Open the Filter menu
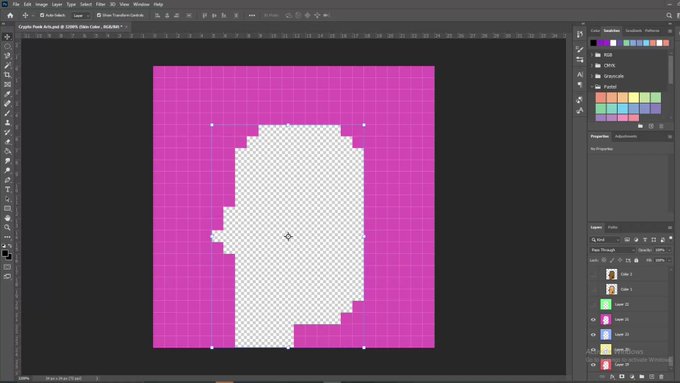This screenshot has width=680, height=383. [x=101, y=4]
